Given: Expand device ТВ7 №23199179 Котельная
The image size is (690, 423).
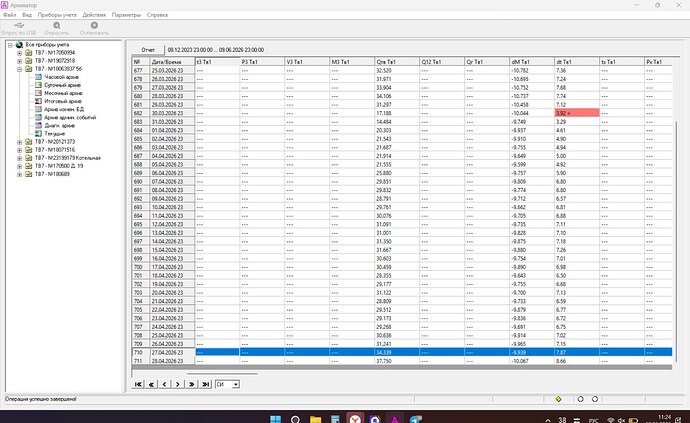Looking at the screenshot, I should click(x=19, y=158).
